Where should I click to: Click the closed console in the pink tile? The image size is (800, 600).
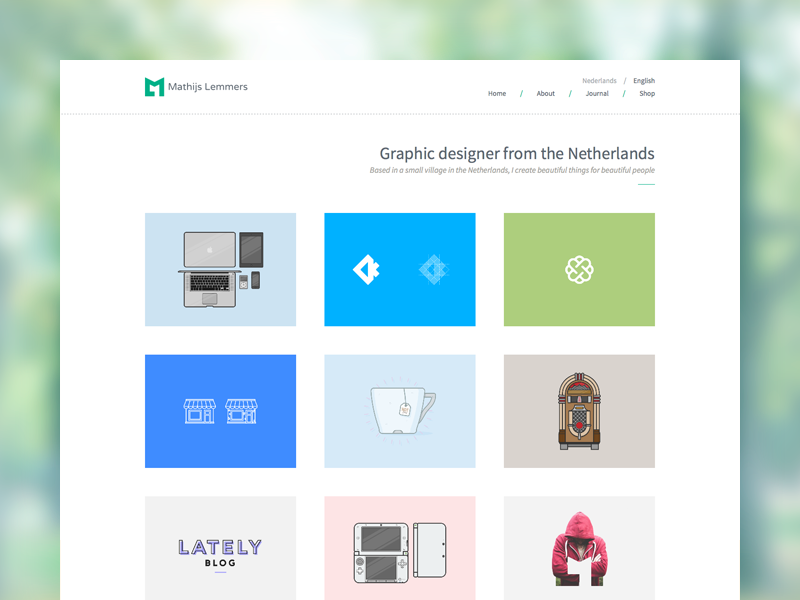tap(430, 550)
